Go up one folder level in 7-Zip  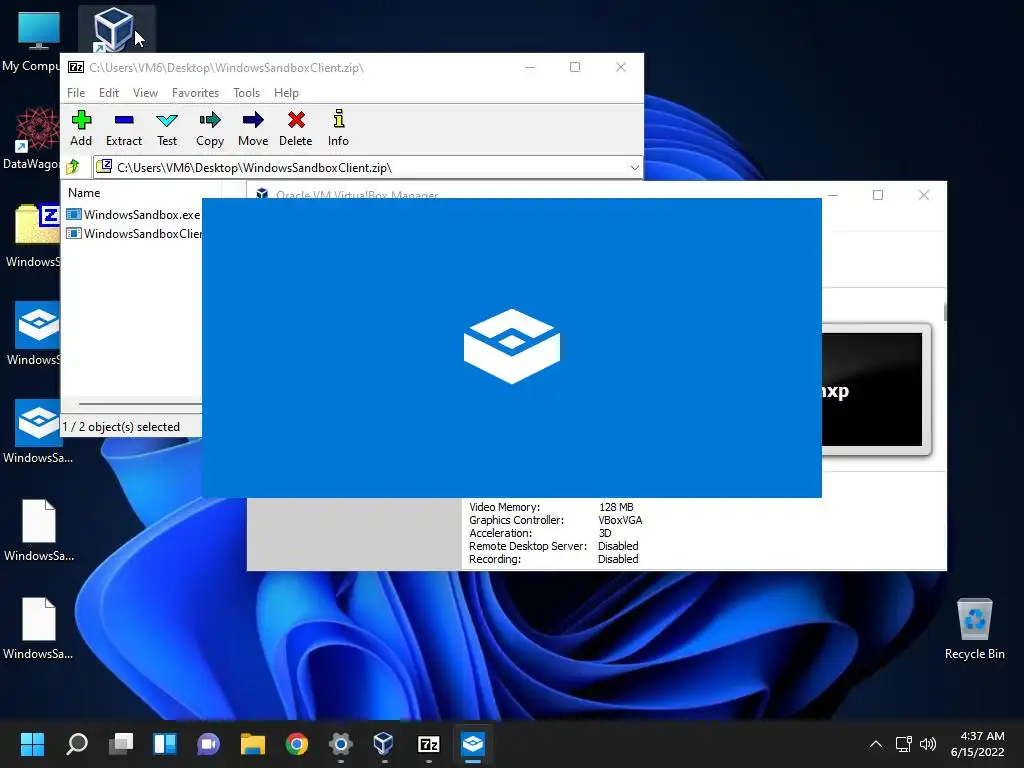point(73,167)
